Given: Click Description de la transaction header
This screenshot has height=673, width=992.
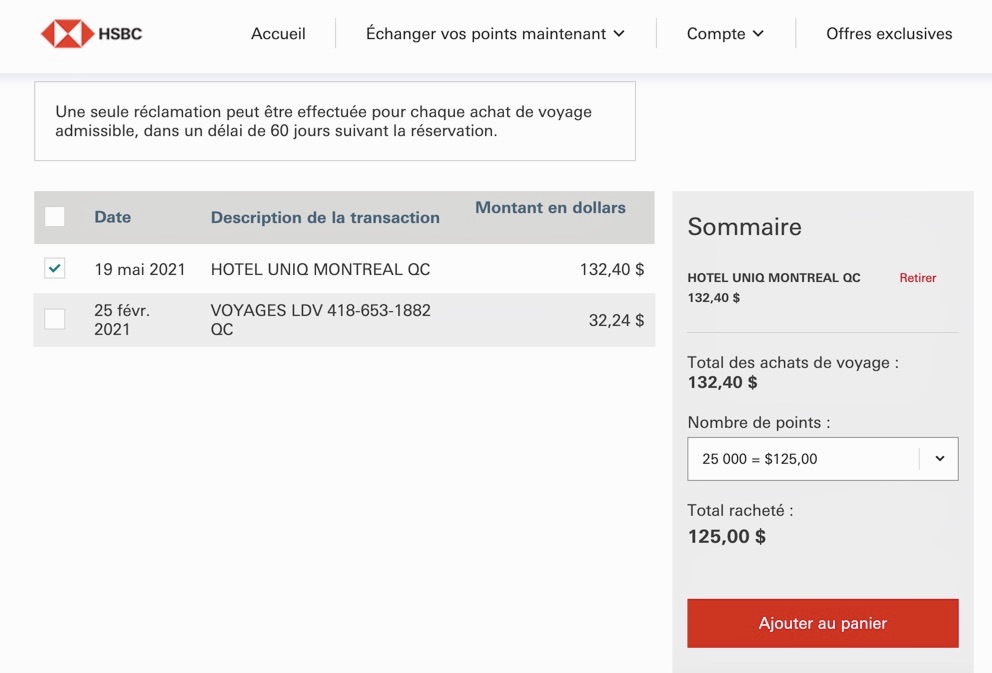Looking at the screenshot, I should pyautogui.click(x=325, y=217).
